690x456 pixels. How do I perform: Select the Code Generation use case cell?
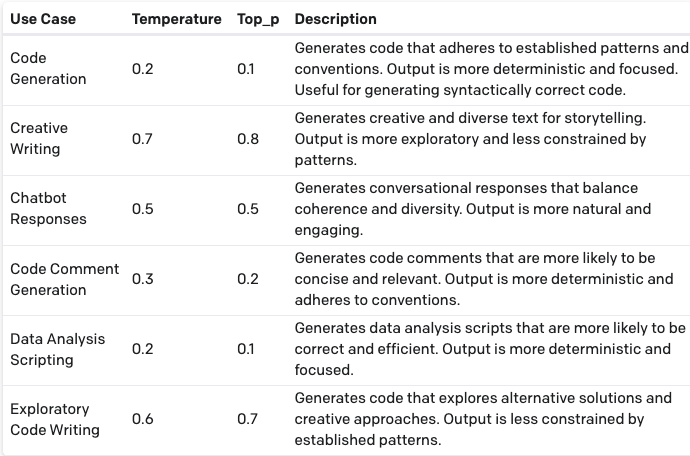pyautogui.click(x=48, y=69)
